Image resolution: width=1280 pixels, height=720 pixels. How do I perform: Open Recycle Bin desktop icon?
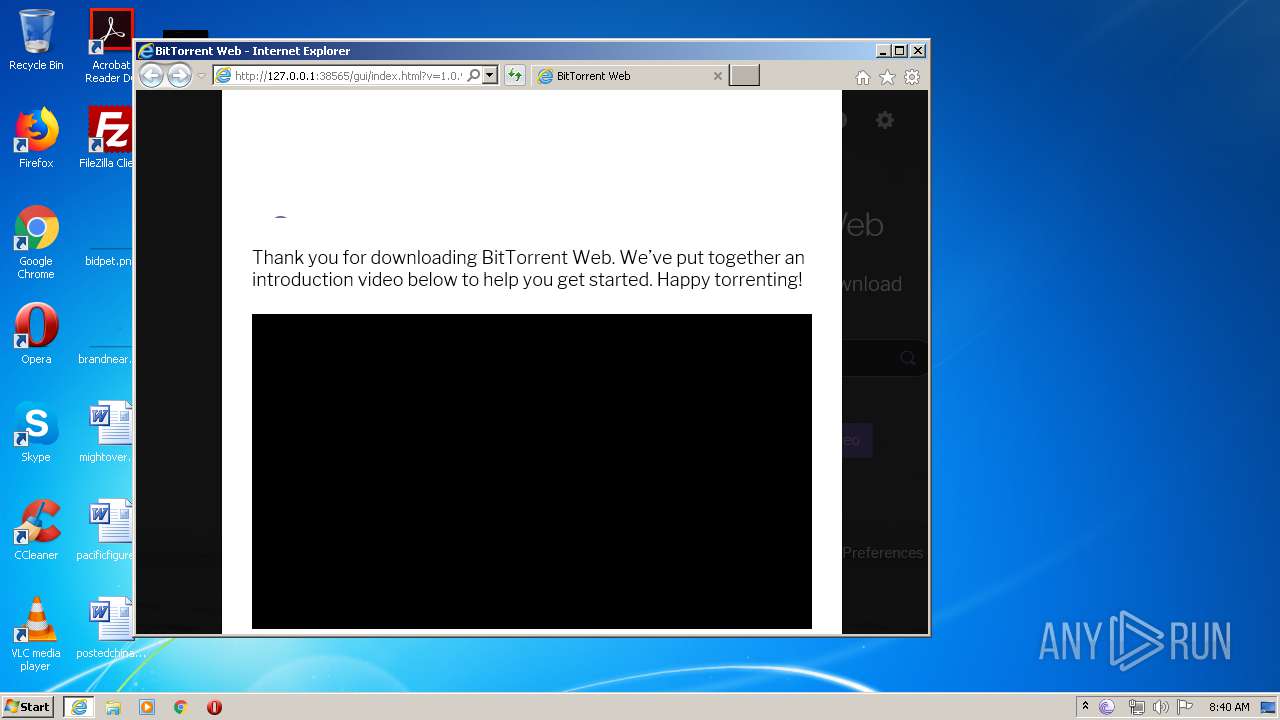tap(36, 40)
